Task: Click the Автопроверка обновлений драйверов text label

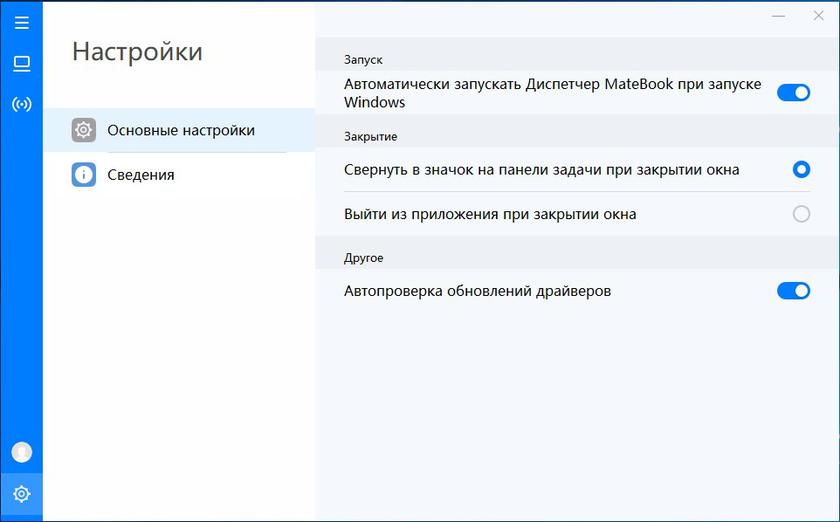Action: (477, 291)
